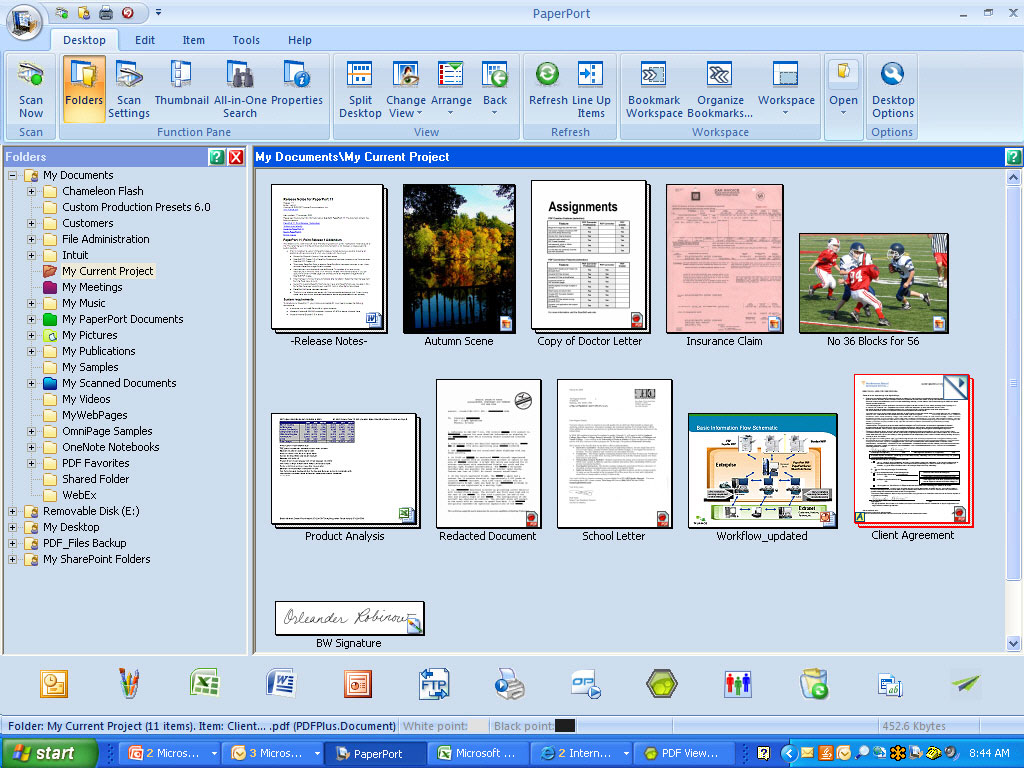The width and height of the screenshot is (1024, 768).
Task: Close the Folders pane with red X
Action: pyautogui.click(x=236, y=157)
